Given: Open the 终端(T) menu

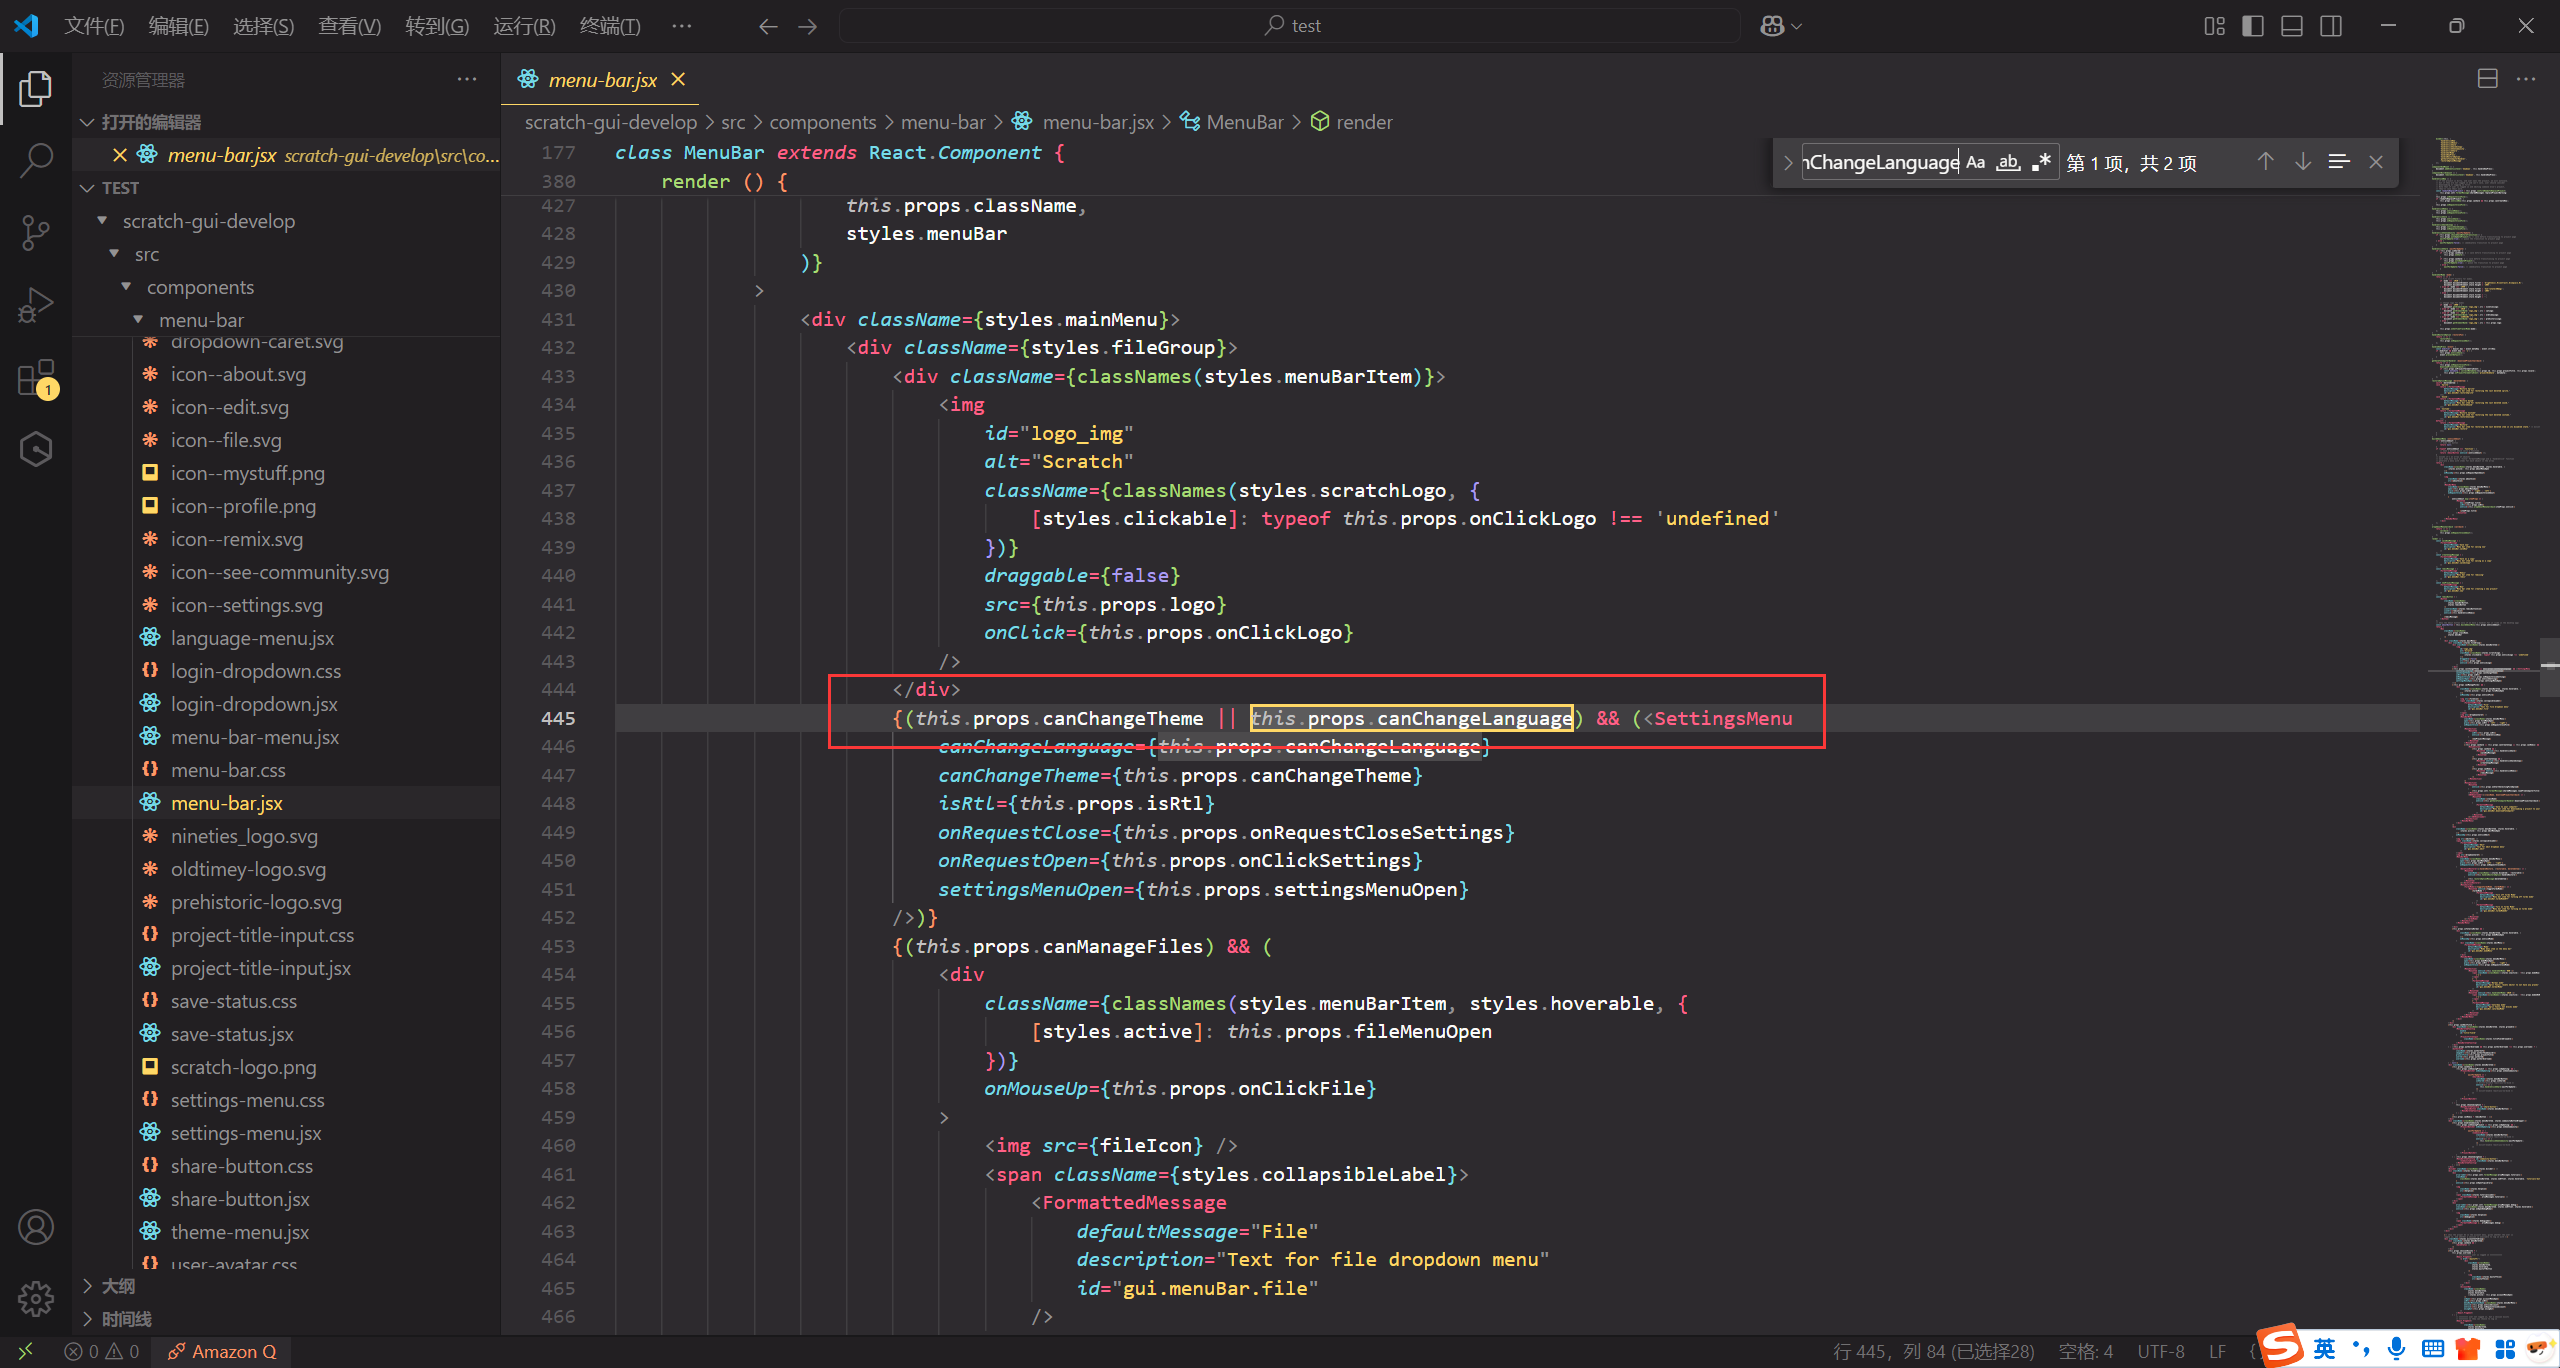Looking at the screenshot, I should click(x=609, y=26).
